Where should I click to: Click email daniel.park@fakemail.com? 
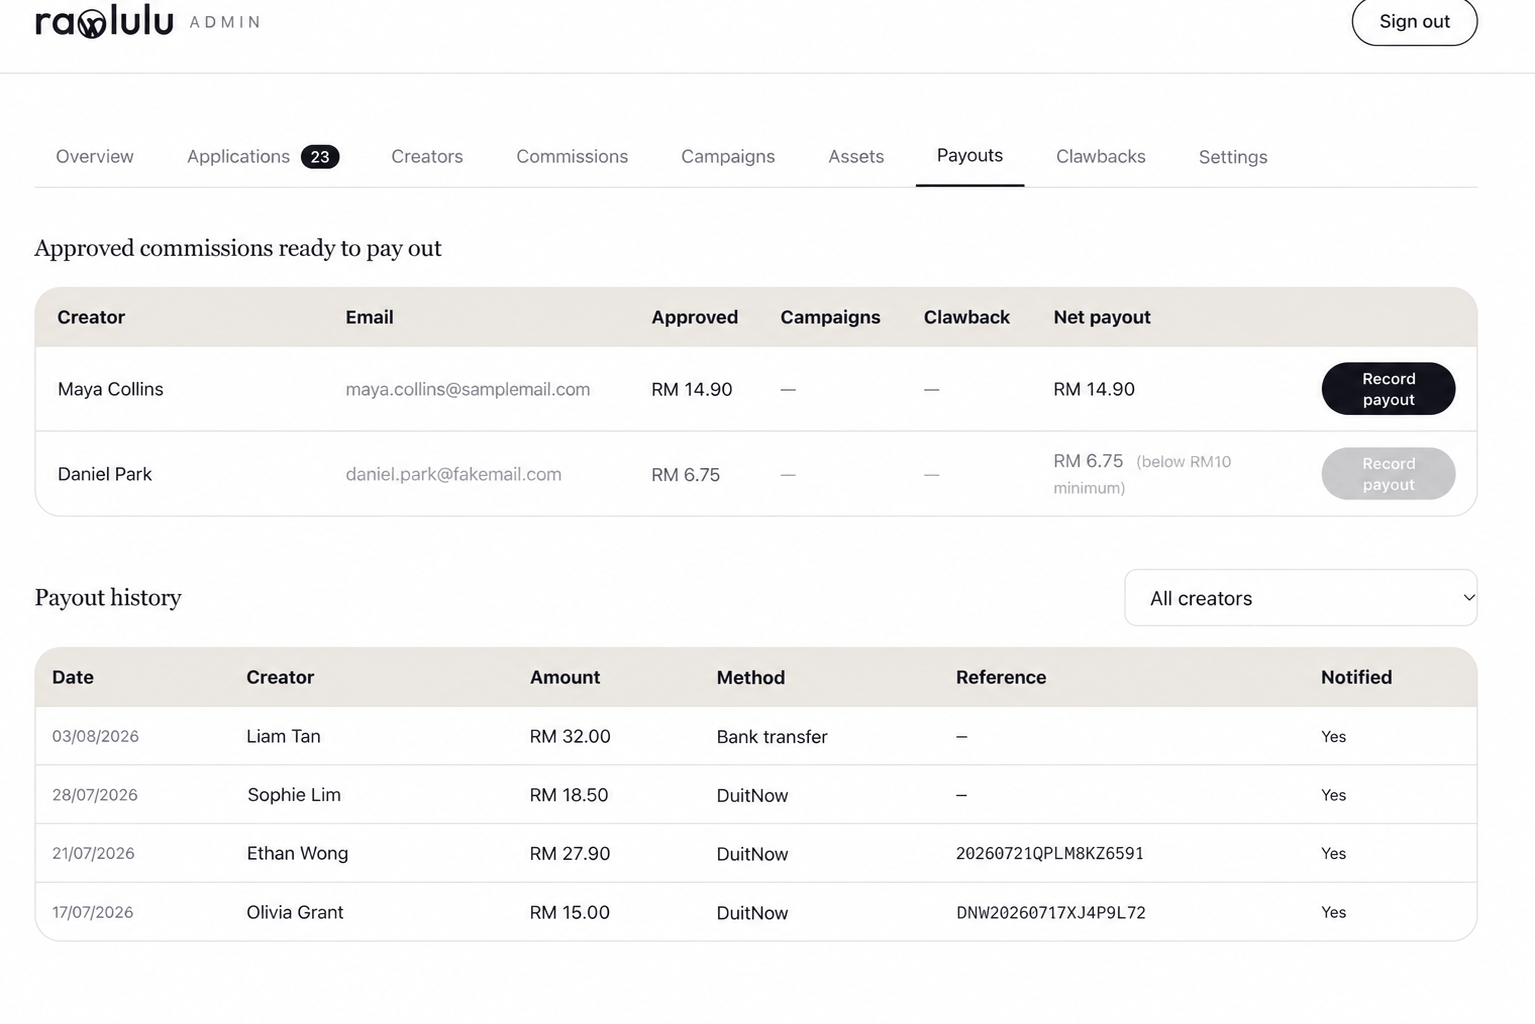tap(453, 474)
